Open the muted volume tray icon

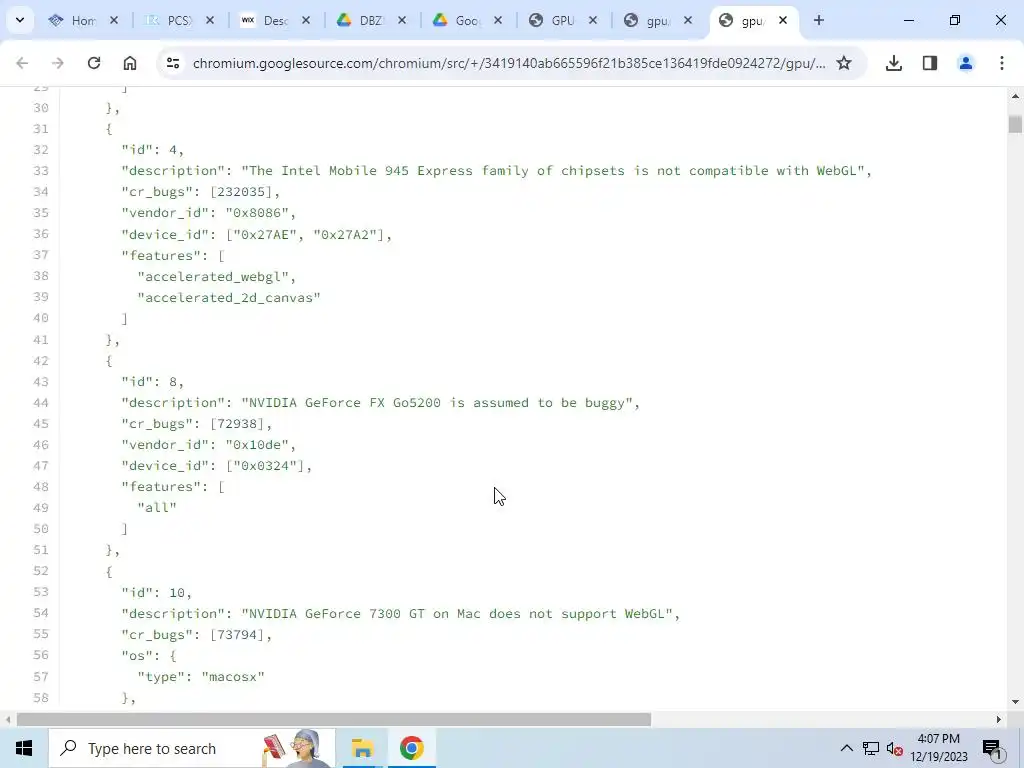(895, 748)
